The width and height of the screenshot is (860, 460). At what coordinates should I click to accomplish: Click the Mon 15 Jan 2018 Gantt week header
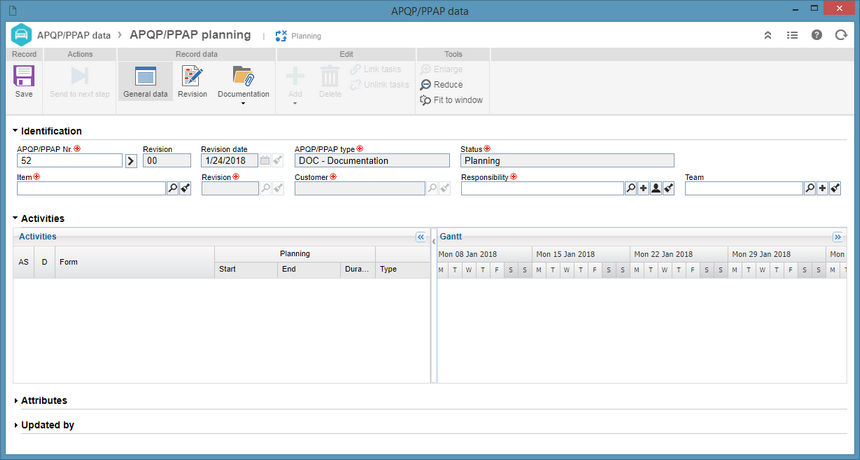pyautogui.click(x=581, y=254)
